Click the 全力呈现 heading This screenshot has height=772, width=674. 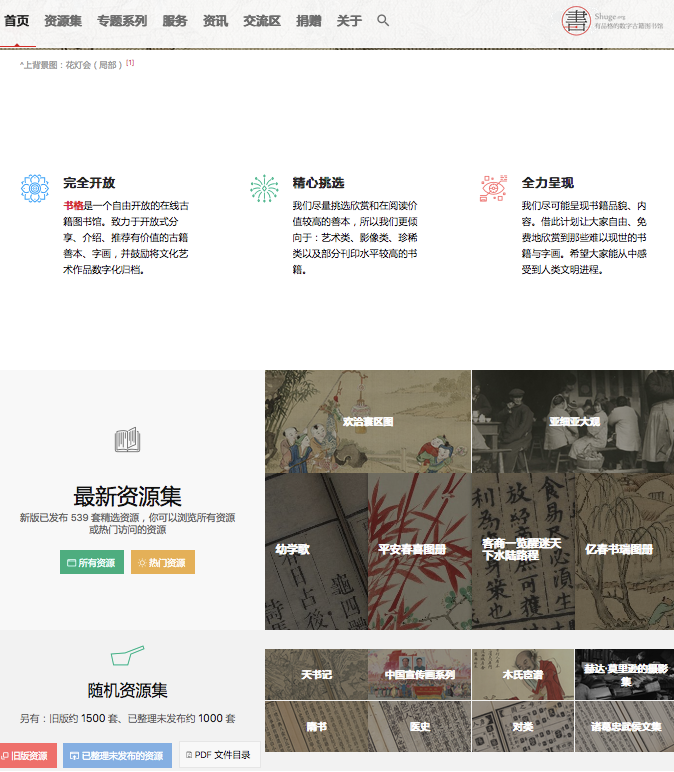click(x=547, y=183)
